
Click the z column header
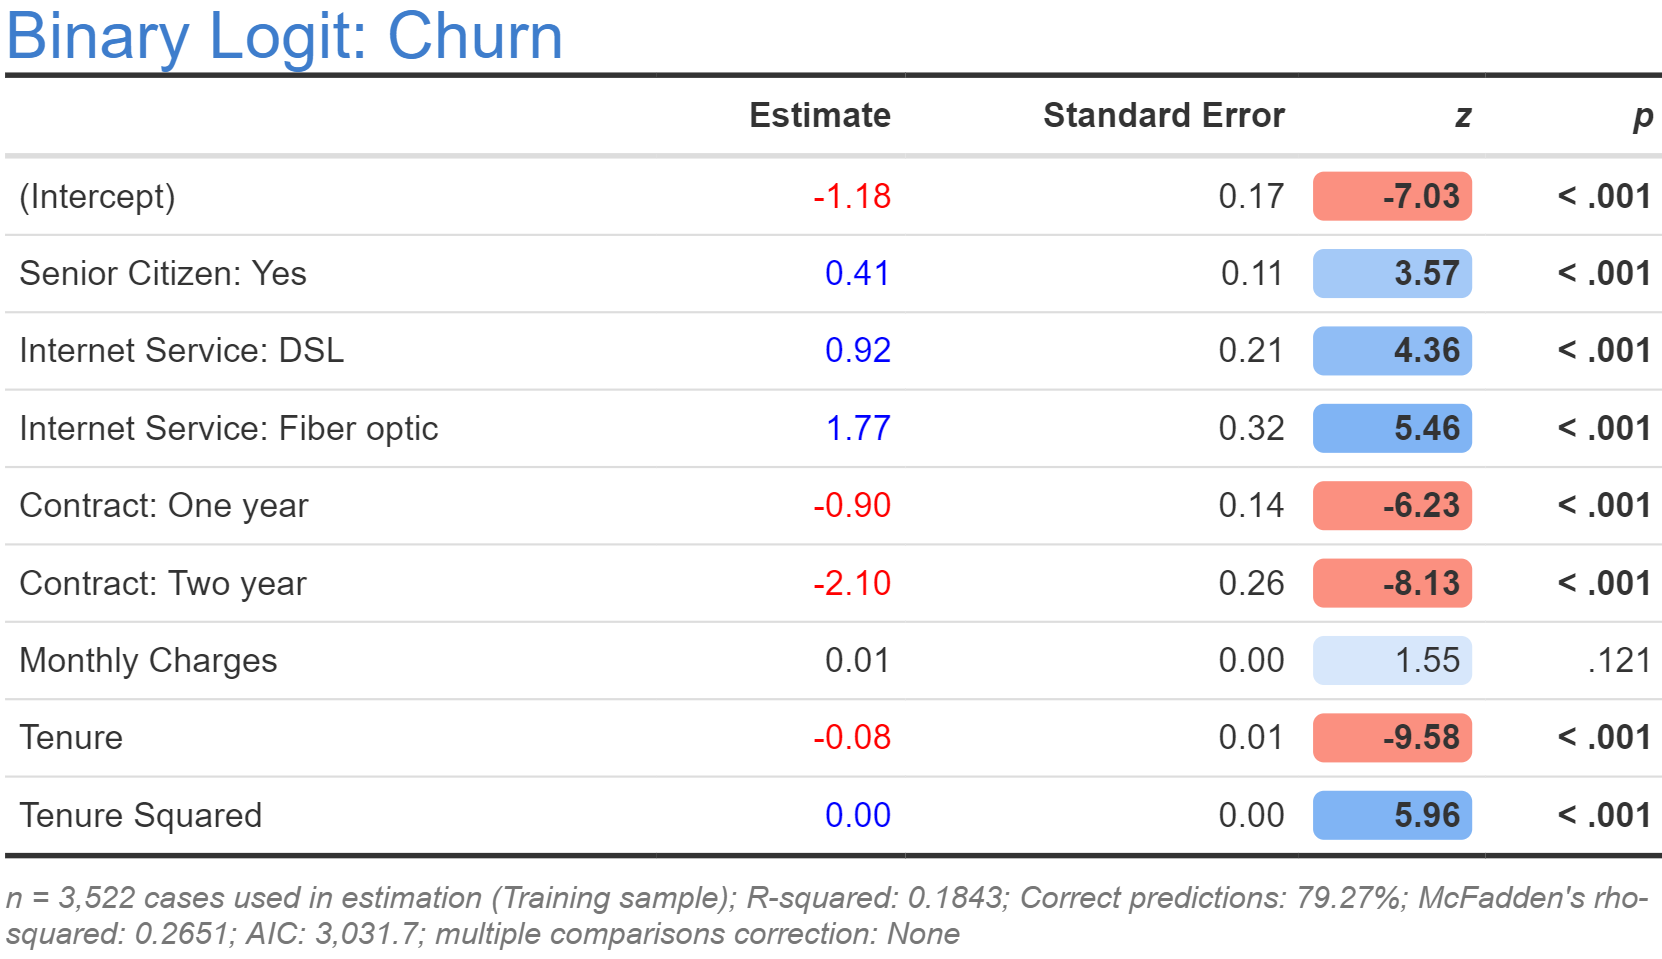[1462, 116]
